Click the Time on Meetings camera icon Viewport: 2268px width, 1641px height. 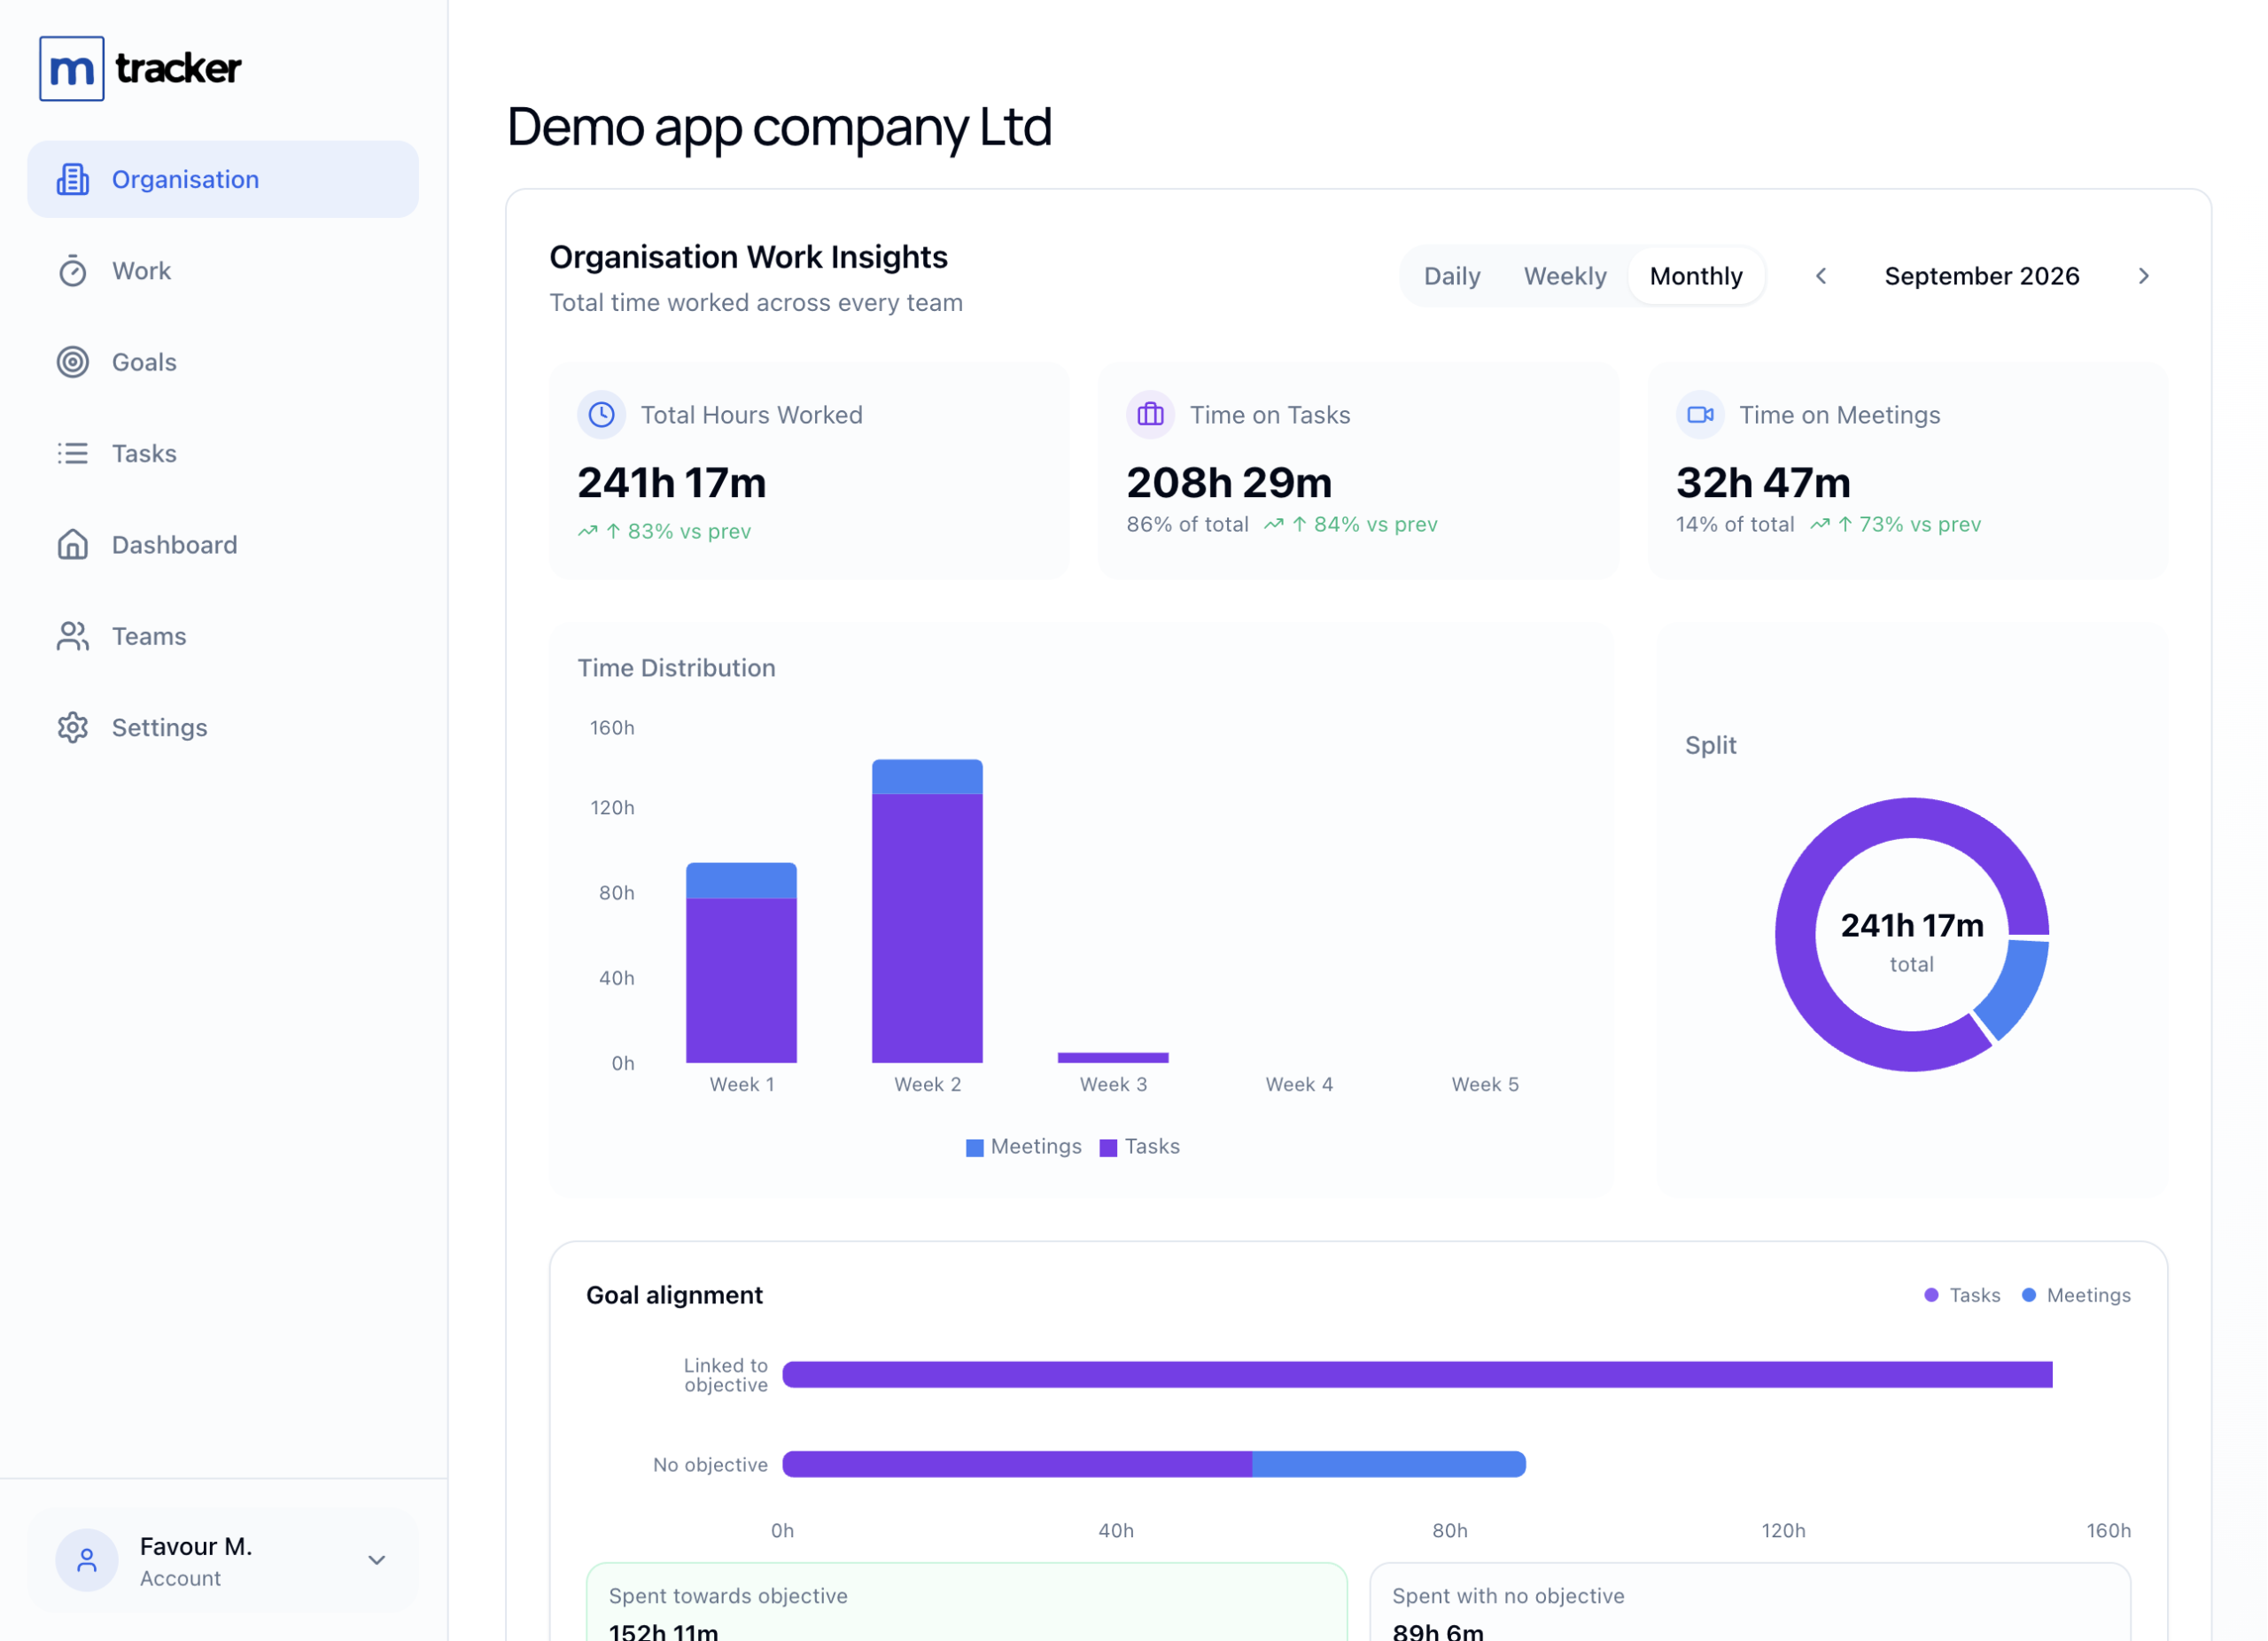coord(1700,414)
